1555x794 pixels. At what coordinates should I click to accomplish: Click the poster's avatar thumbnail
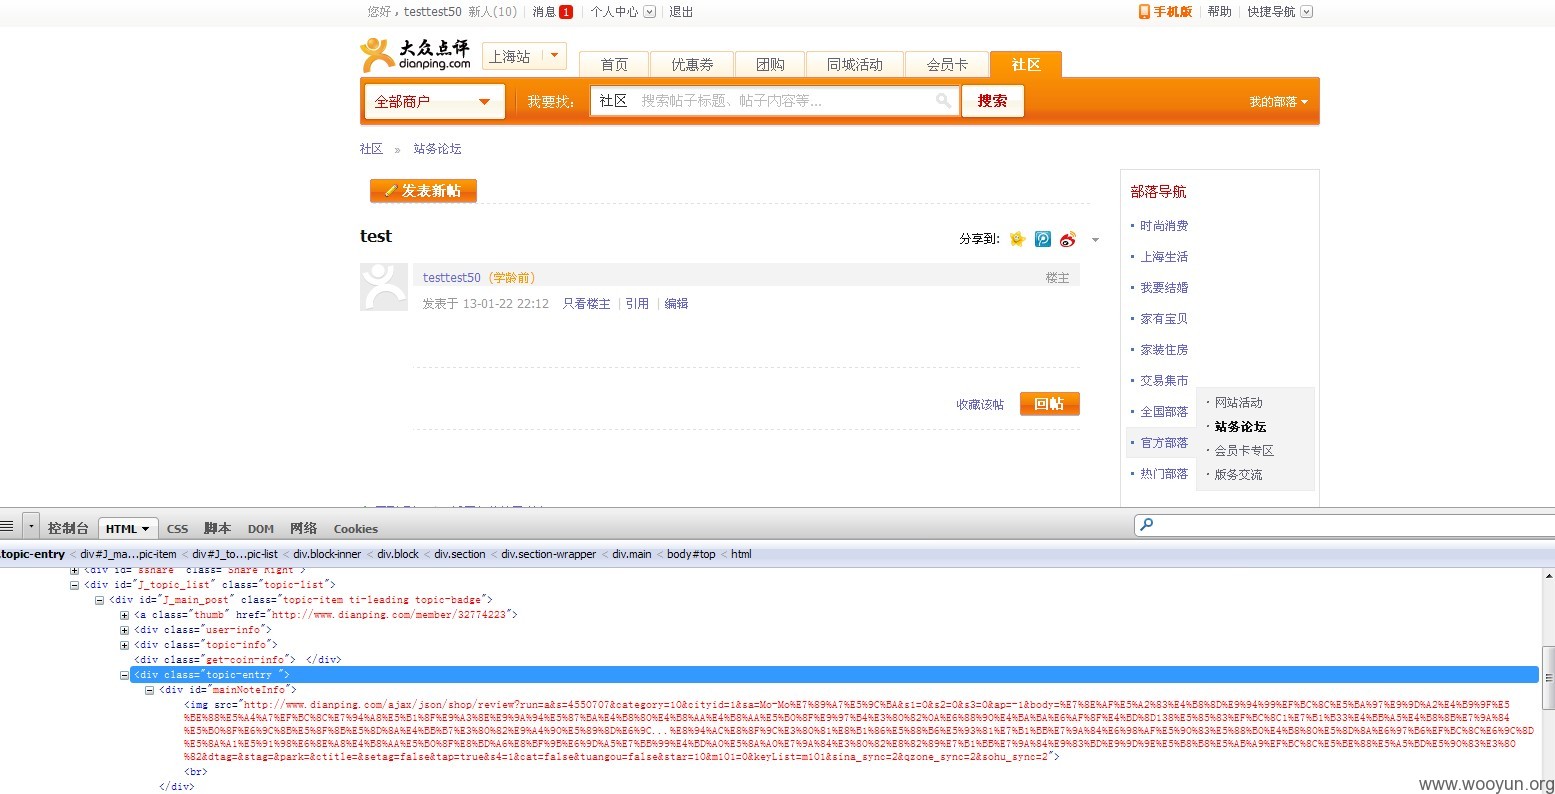(384, 287)
